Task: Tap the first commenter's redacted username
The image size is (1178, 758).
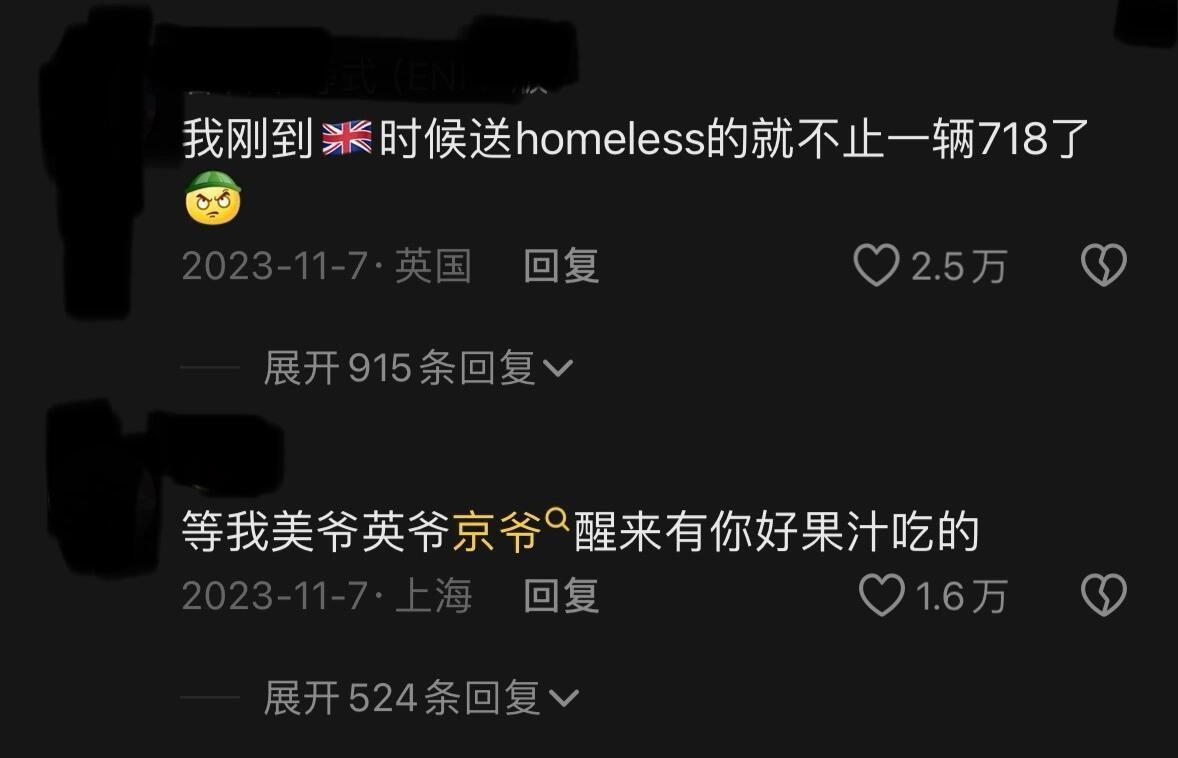Action: click(x=368, y=75)
